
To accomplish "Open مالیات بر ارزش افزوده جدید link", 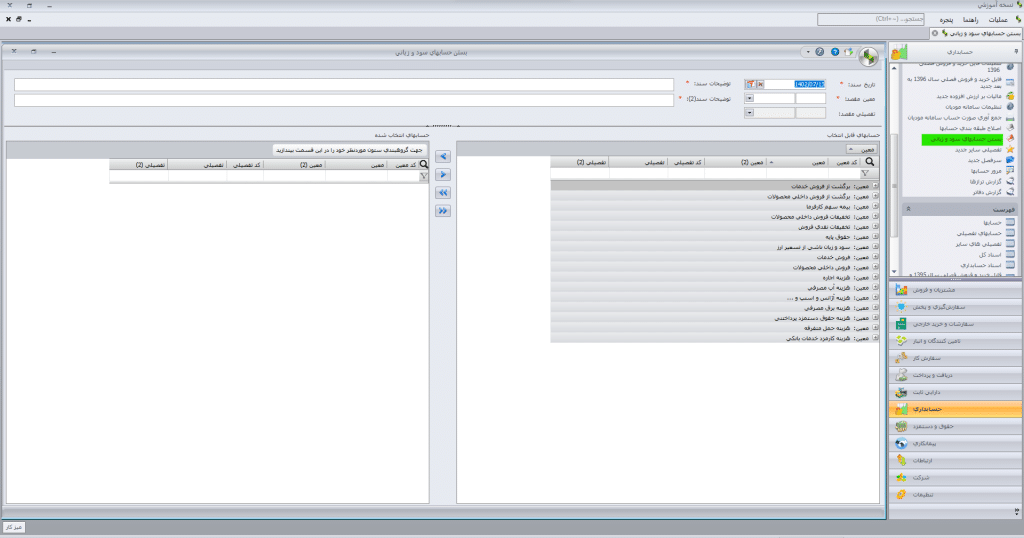I will pos(968,96).
